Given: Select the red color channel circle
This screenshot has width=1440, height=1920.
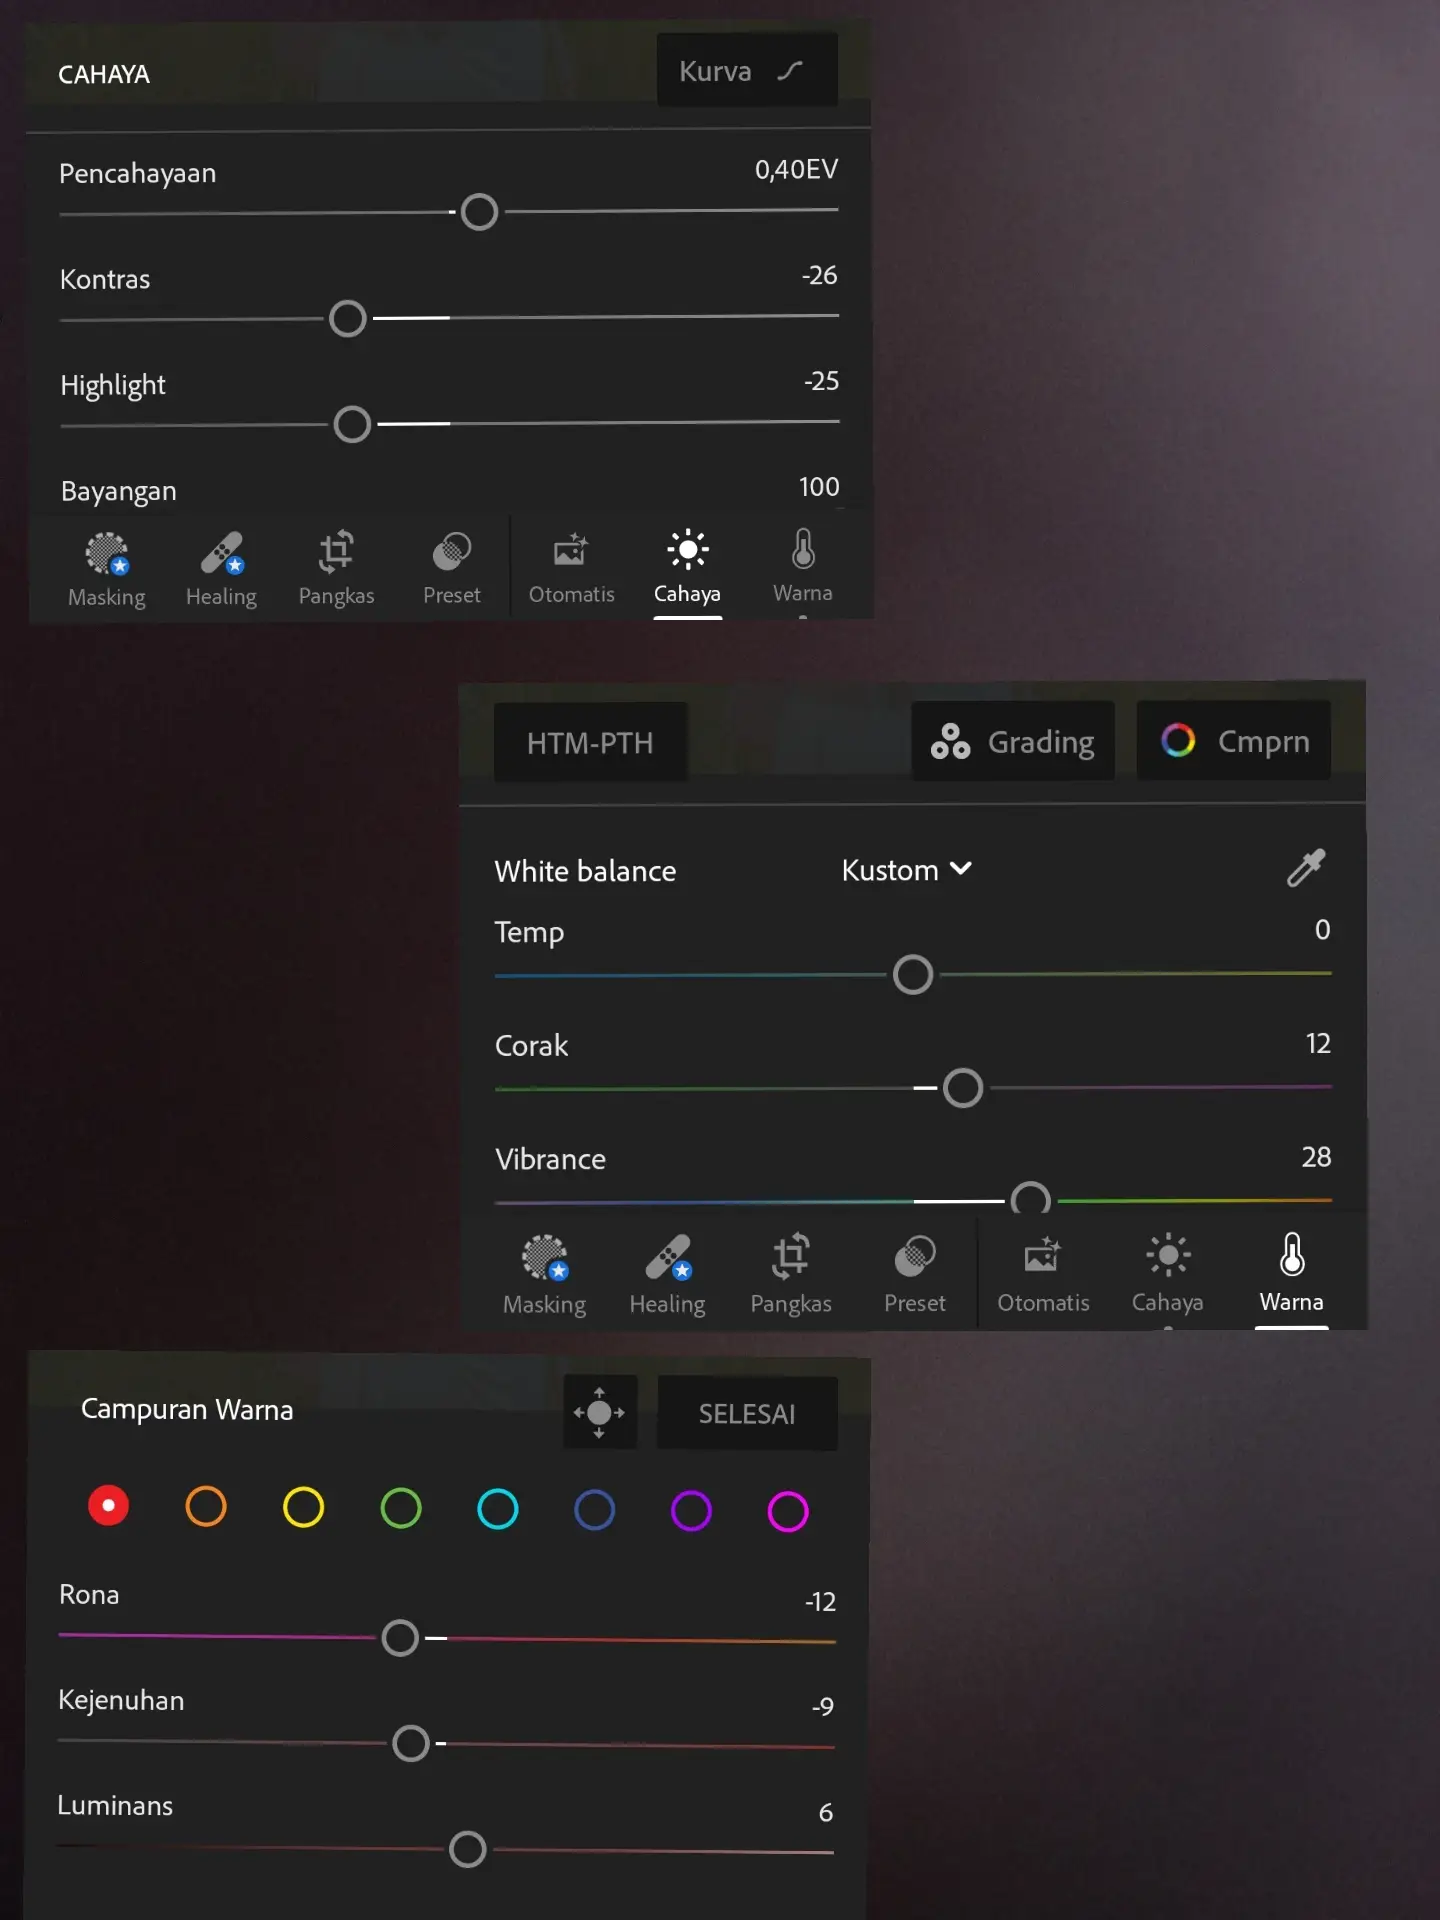Looking at the screenshot, I should click(108, 1506).
